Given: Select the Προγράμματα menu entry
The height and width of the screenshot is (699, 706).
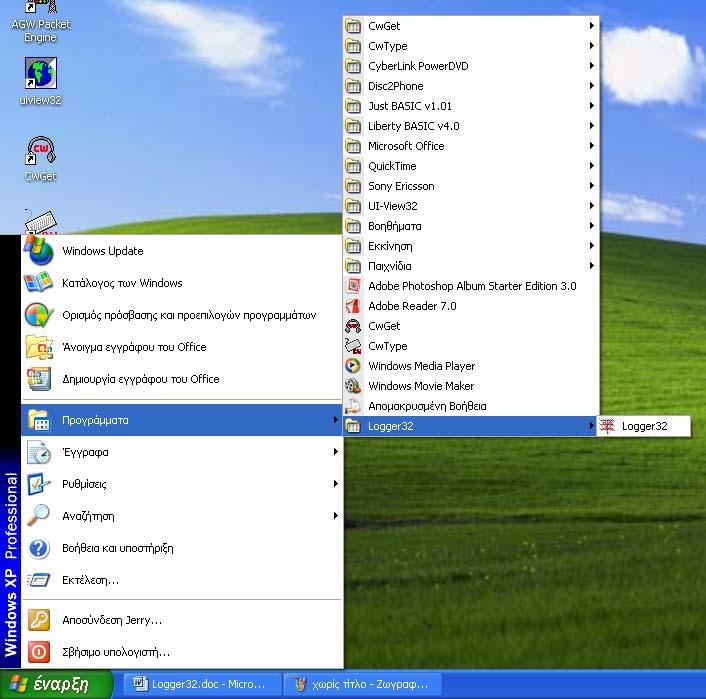Looking at the screenshot, I should 182,420.
